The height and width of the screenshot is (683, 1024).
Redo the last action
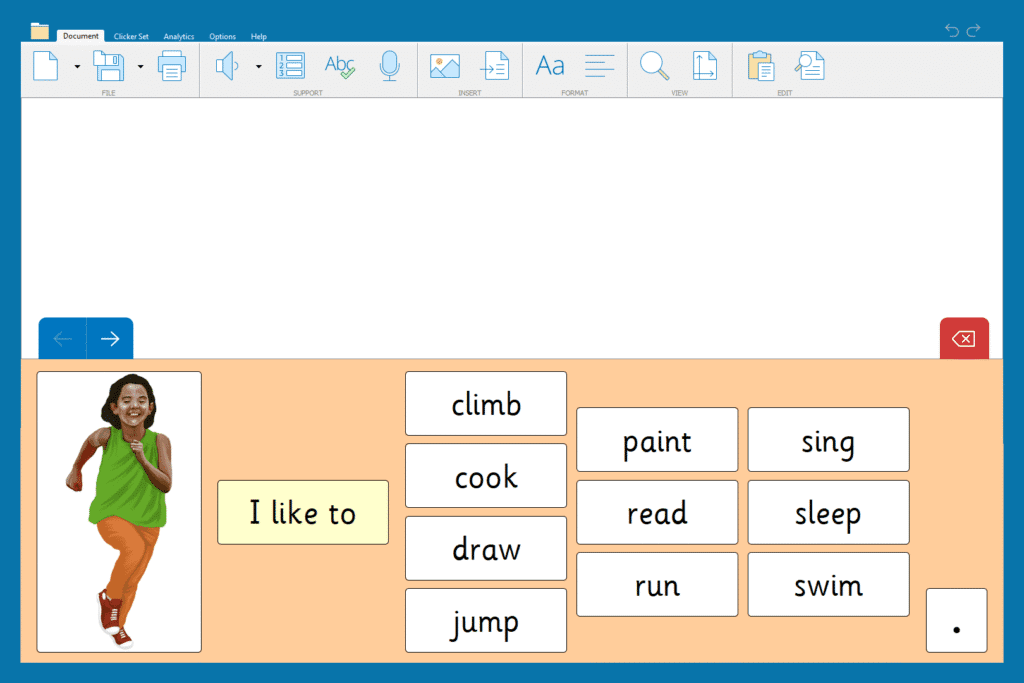[974, 30]
